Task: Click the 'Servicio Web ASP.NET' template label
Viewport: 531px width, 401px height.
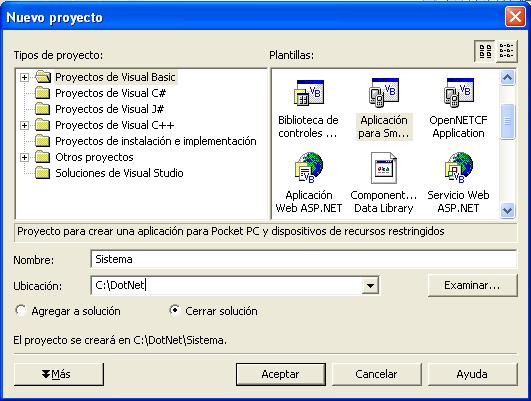Action: (x=459, y=202)
